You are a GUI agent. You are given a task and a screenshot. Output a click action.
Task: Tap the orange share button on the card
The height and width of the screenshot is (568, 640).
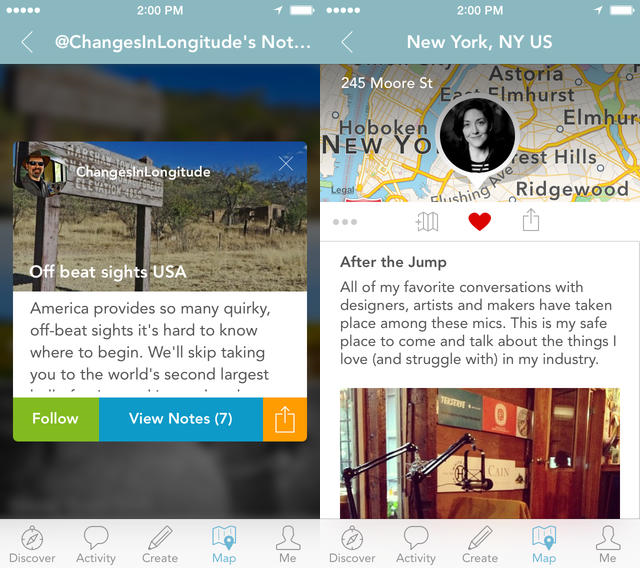285,419
